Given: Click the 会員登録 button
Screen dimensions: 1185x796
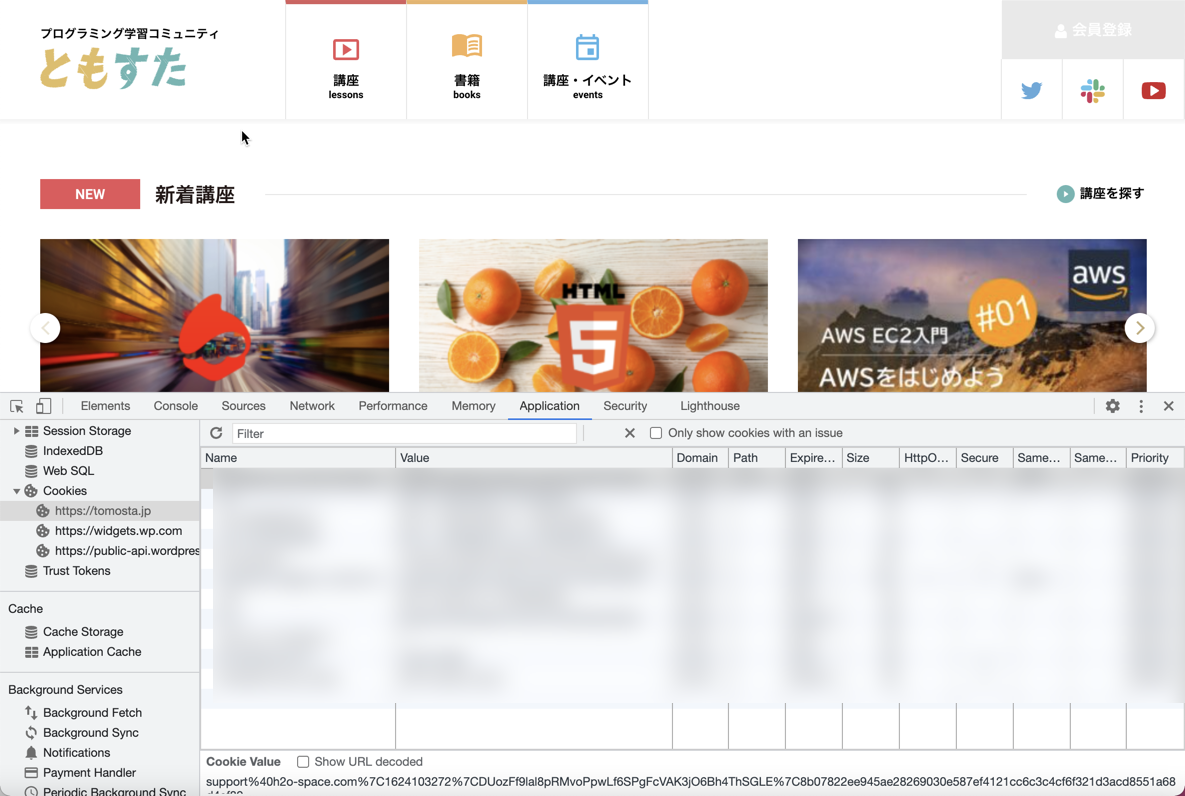Looking at the screenshot, I should 1092,30.
